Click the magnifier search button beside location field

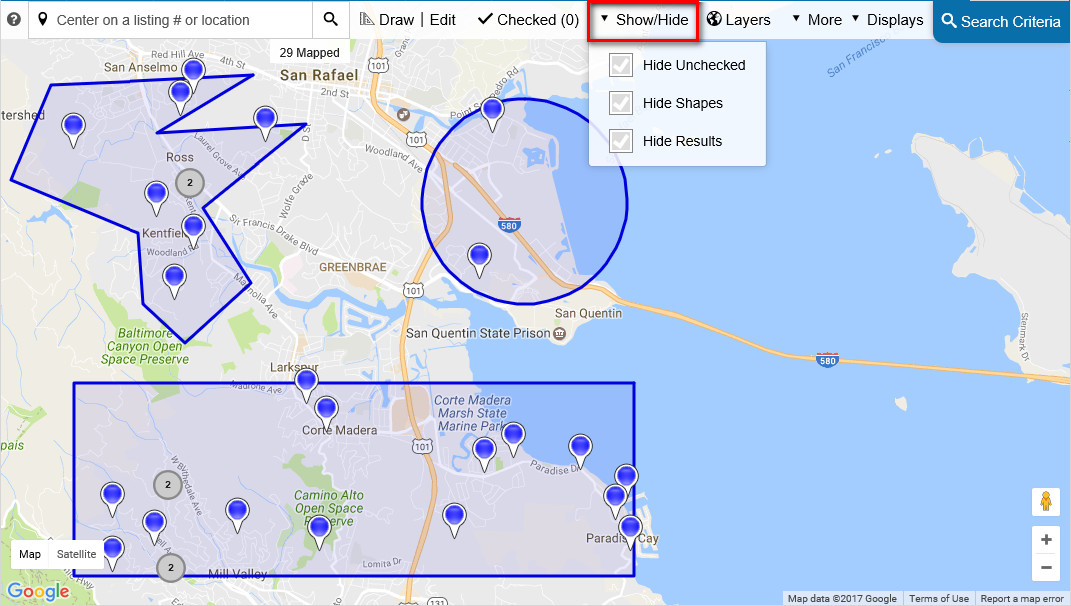click(331, 20)
